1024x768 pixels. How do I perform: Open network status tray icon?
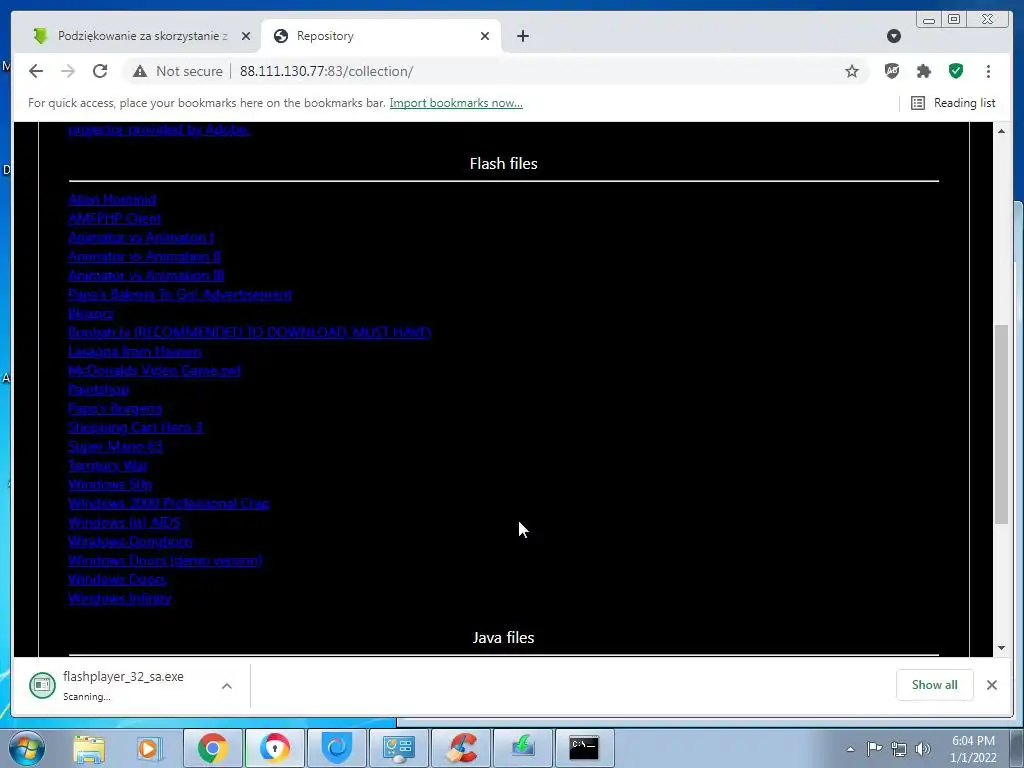(x=899, y=749)
